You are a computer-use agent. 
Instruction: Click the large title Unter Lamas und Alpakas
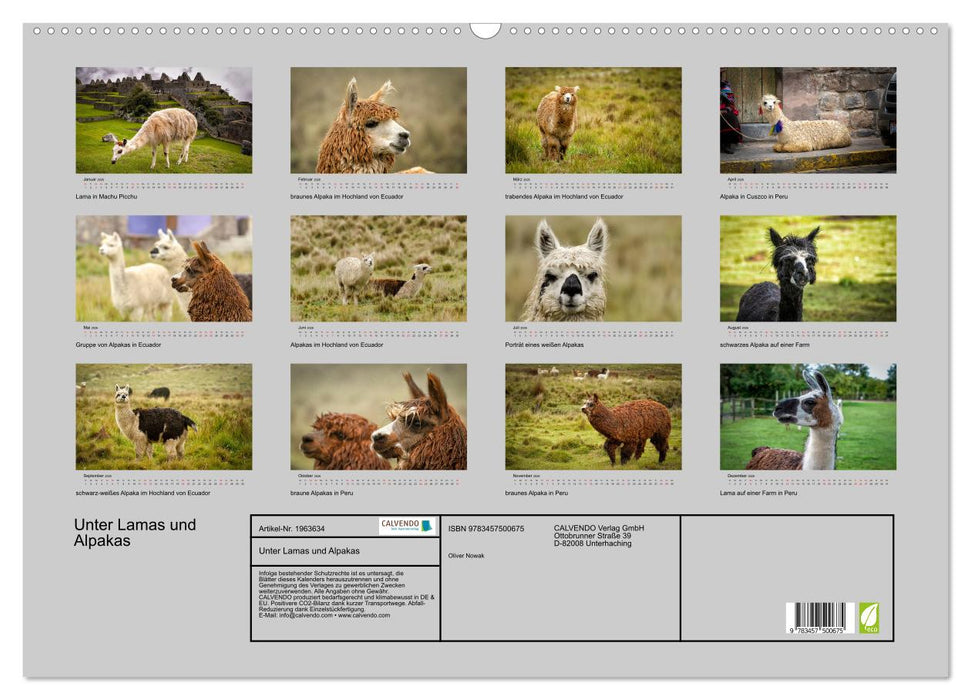click(135, 532)
